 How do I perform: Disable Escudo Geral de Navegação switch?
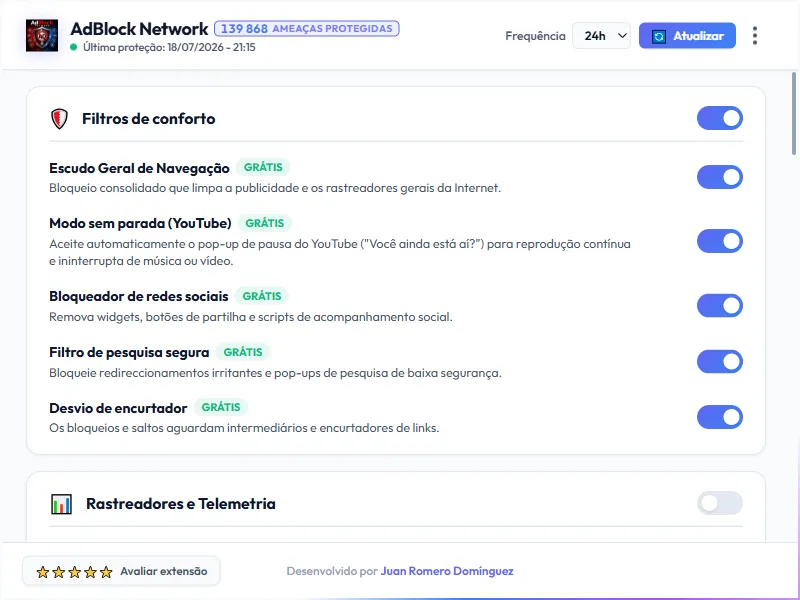[719, 177]
